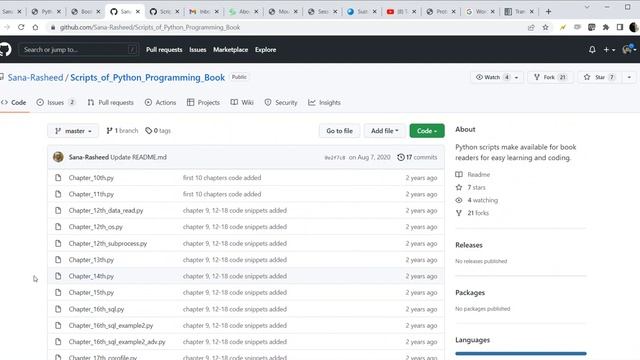This screenshot has width=640, height=360.
Task: Open Explore in the top navigation
Action: pyautogui.click(x=266, y=49)
